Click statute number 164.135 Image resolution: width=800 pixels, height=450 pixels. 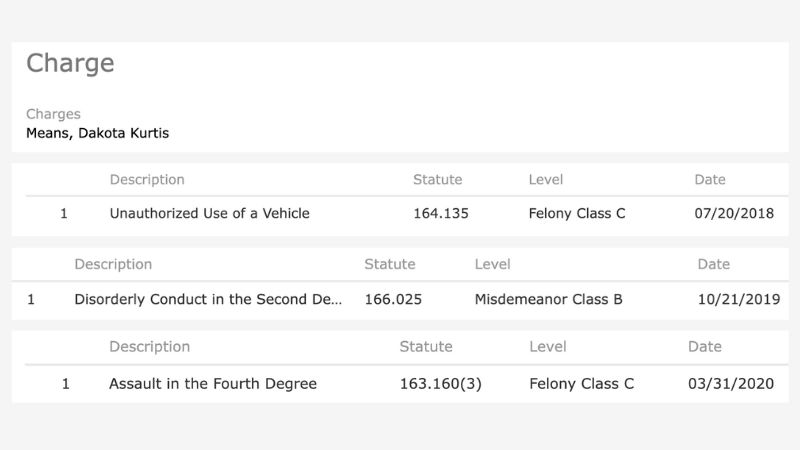tap(441, 213)
